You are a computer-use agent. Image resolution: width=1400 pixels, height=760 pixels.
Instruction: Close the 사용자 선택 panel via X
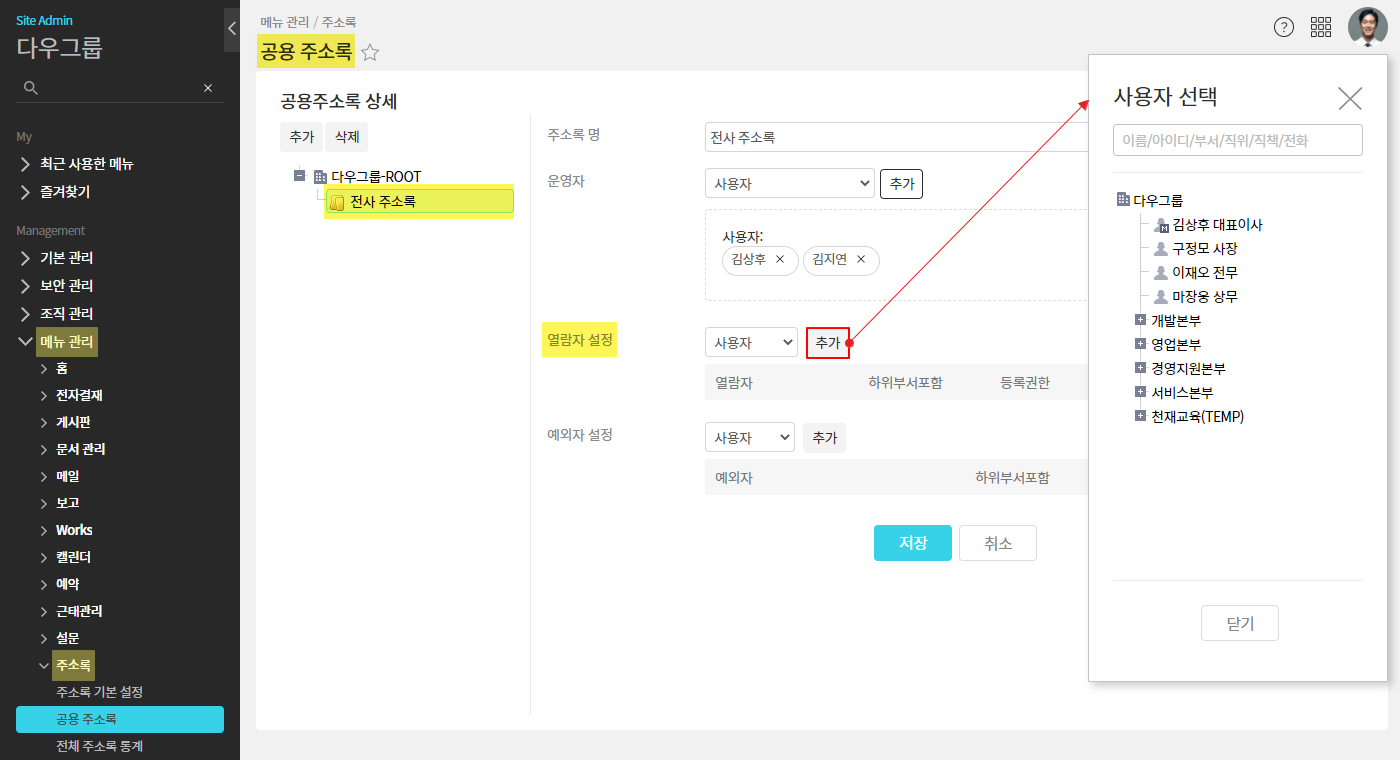[1350, 98]
